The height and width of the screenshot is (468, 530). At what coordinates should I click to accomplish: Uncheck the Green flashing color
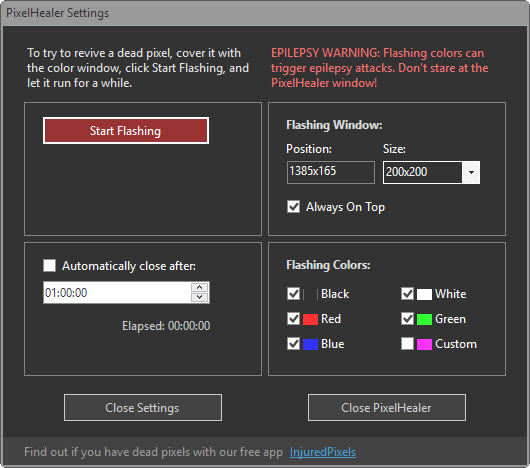[407, 319]
